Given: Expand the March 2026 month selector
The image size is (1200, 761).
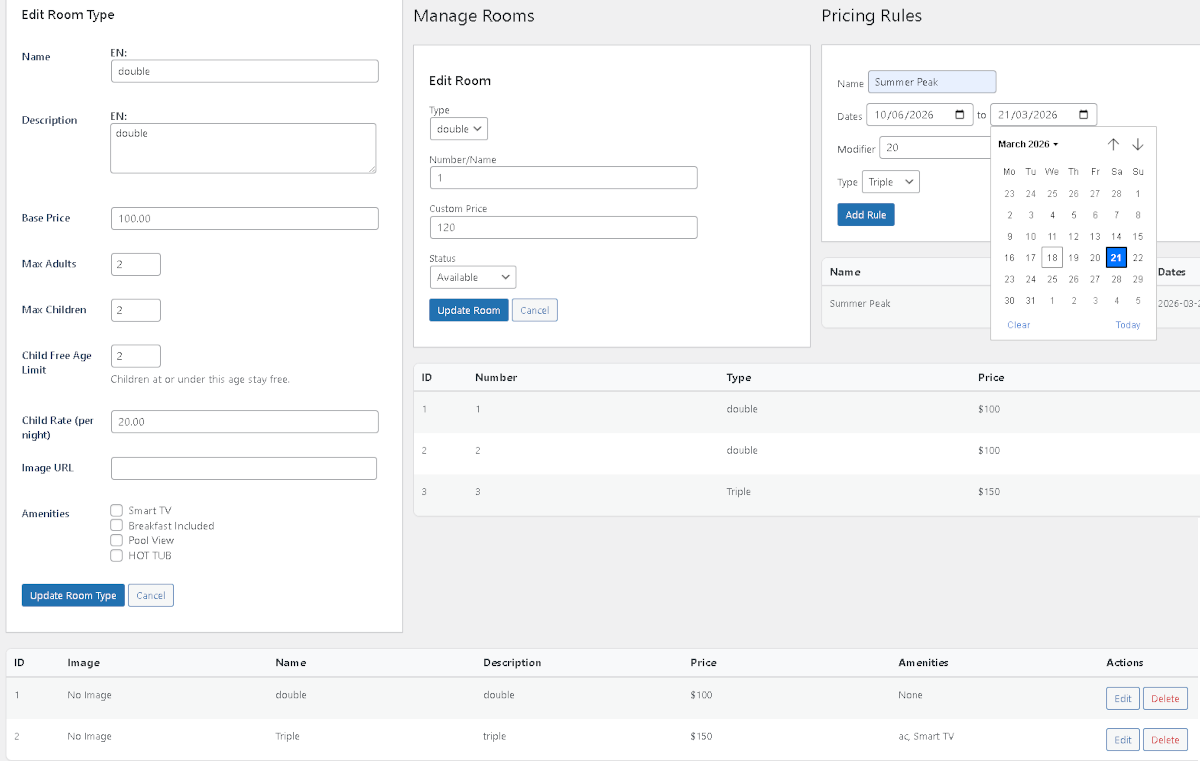Looking at the screenshot, I should click(1028, 144).
